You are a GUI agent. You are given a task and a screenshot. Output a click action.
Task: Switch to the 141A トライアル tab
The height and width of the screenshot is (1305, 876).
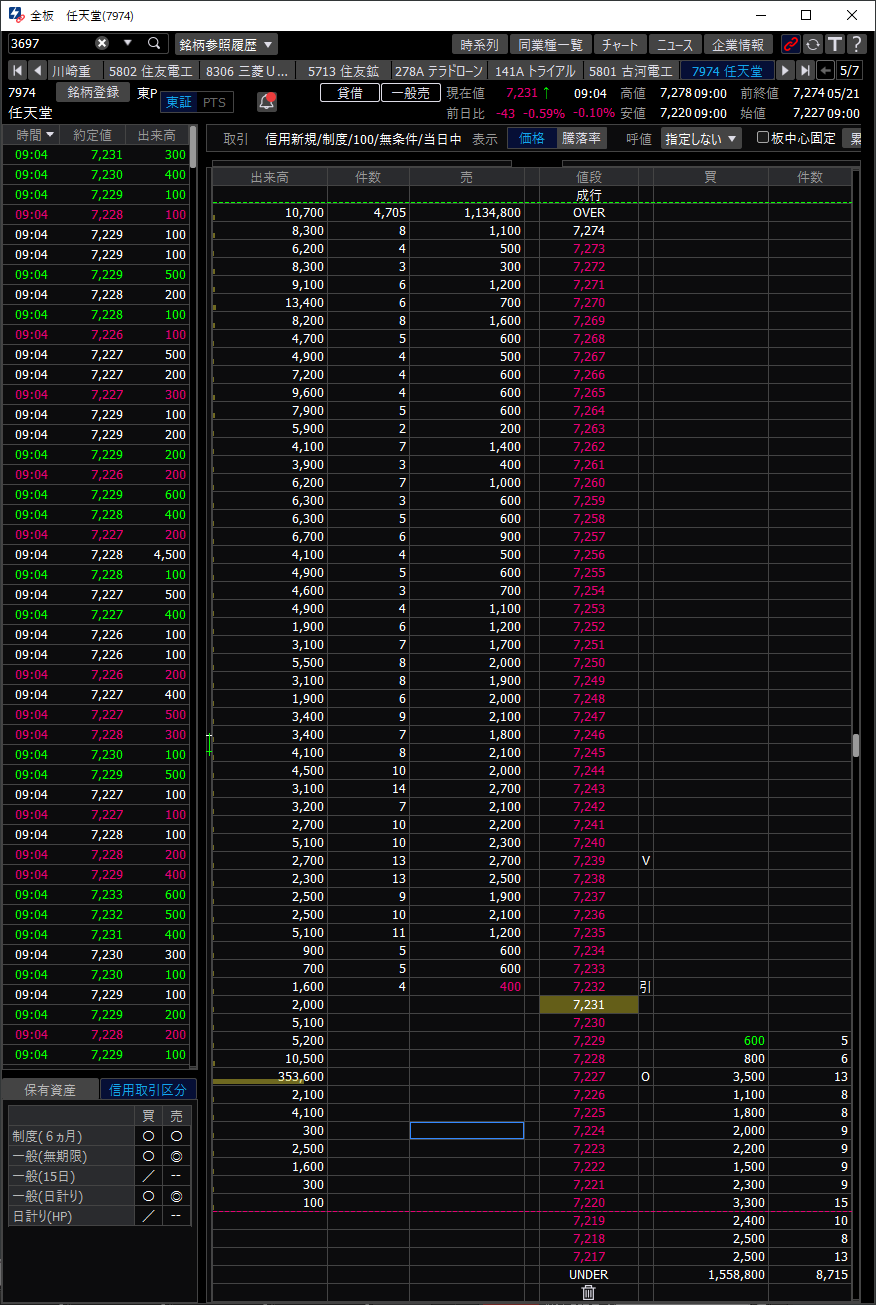coord(535,71)
